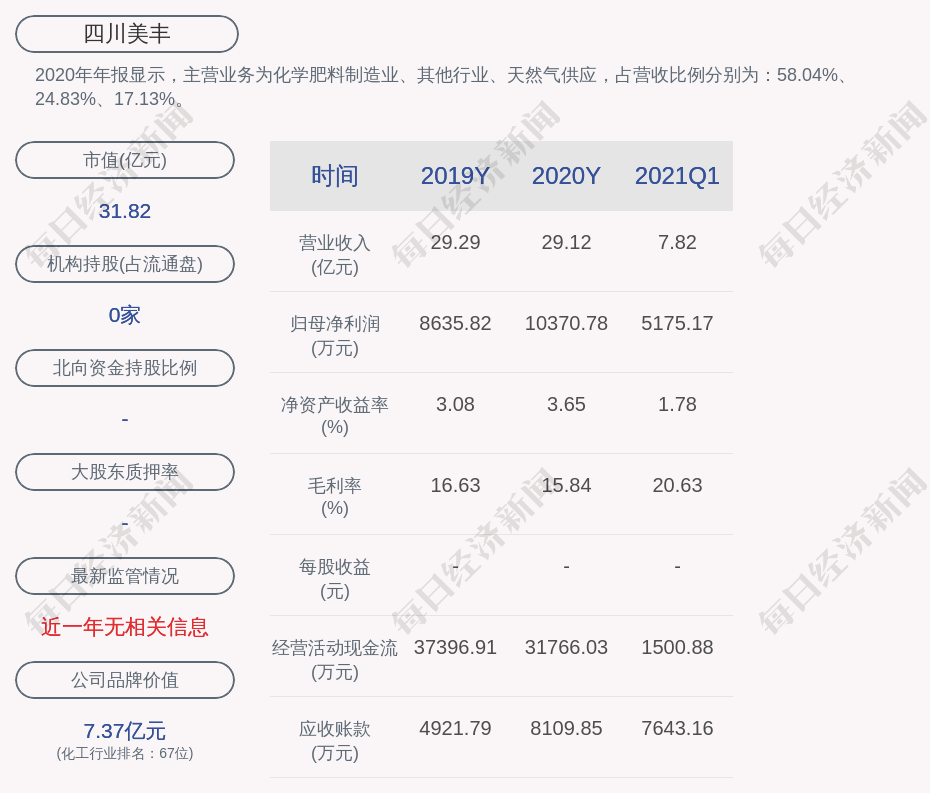Image resolution: width=930 pixels, height=793 pixels.
Task: Click the red 近一年无相关信息 text
Action: [125, 627]
